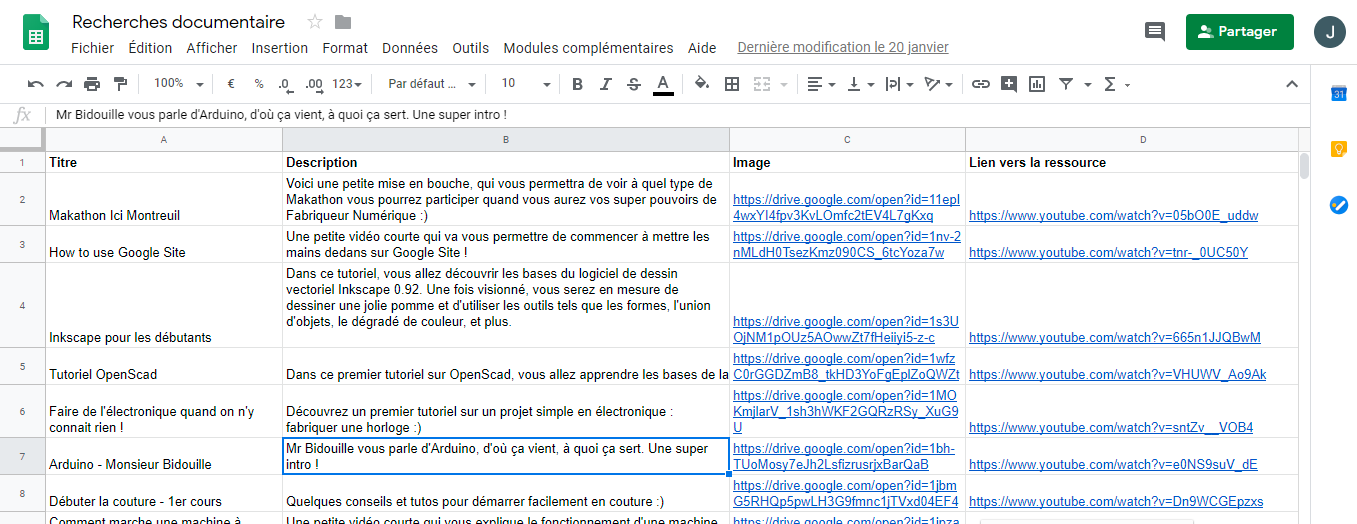Insert a comment
This screenshot has height=524, width=1357.
pyautogui.click(x=1009, y=84)
